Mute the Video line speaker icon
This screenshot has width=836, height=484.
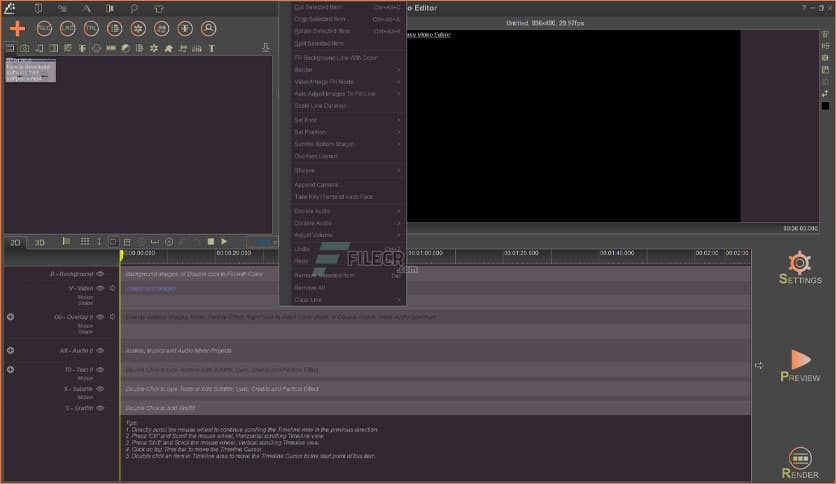point(112,288)
